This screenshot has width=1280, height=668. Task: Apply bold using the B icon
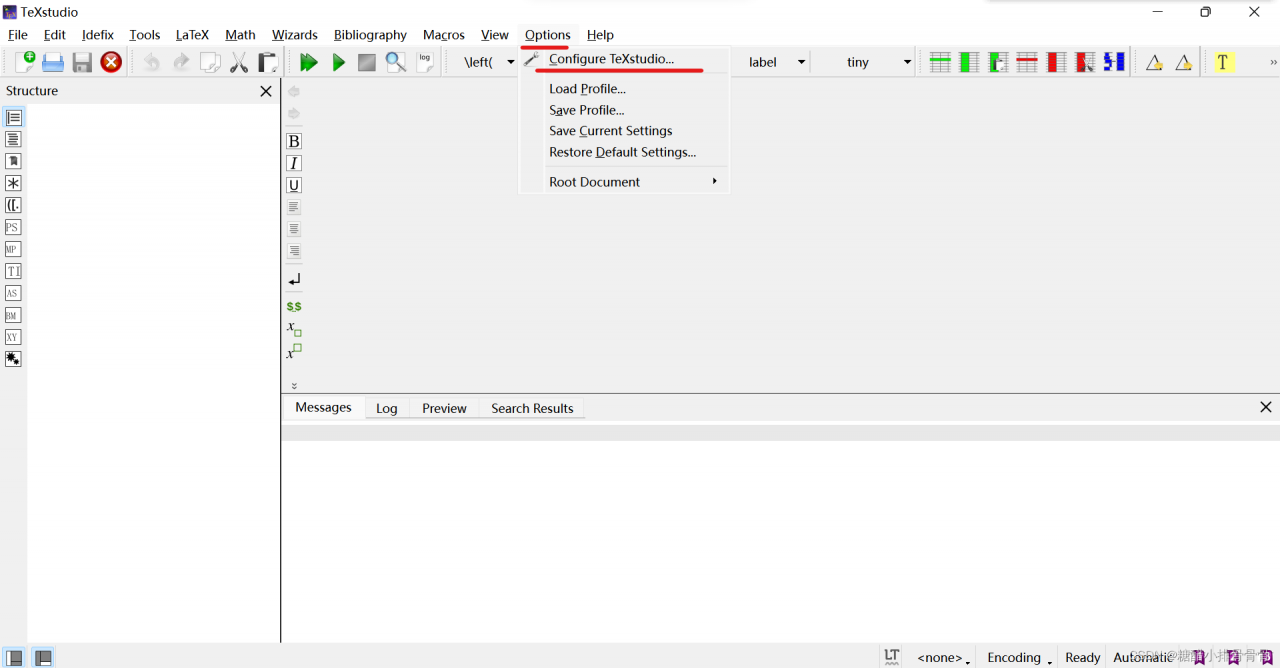(294, 141)
